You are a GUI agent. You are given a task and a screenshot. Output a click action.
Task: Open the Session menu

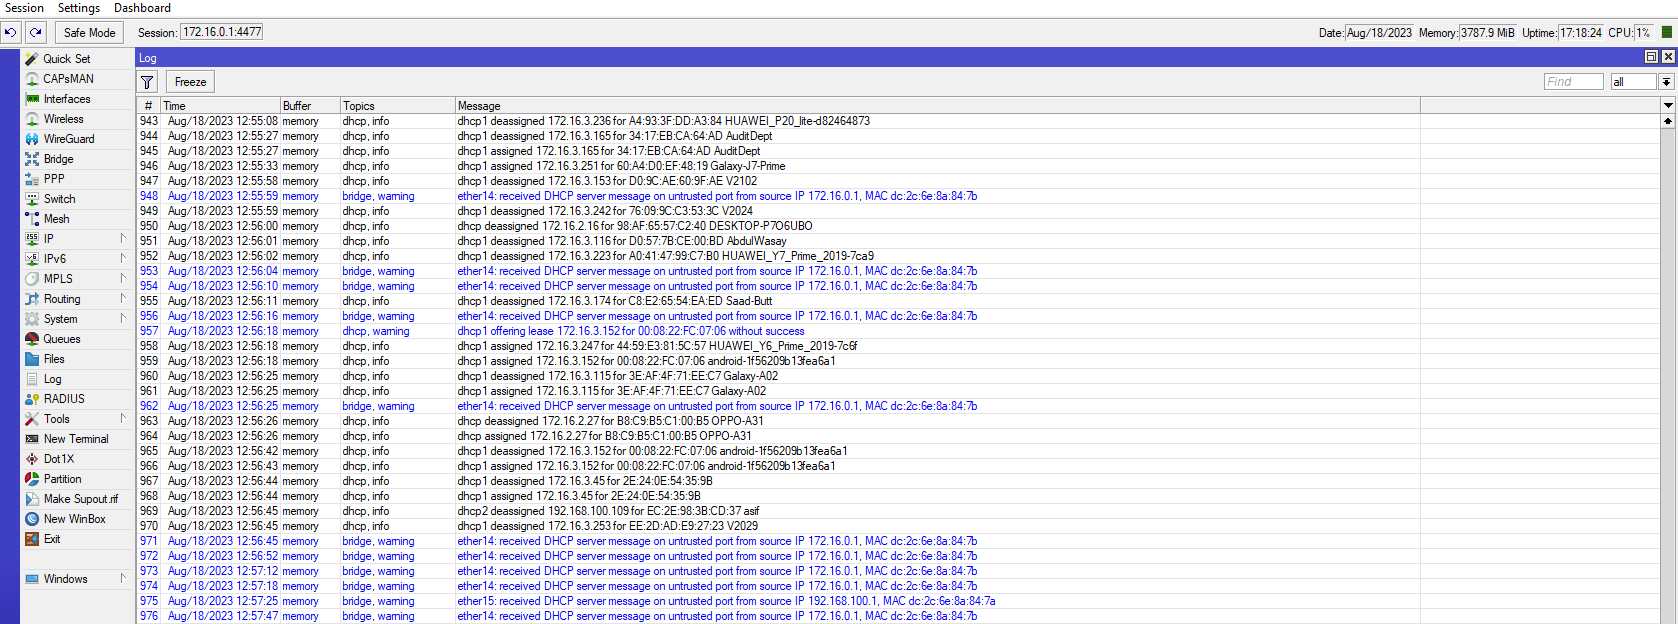(24, 8)
